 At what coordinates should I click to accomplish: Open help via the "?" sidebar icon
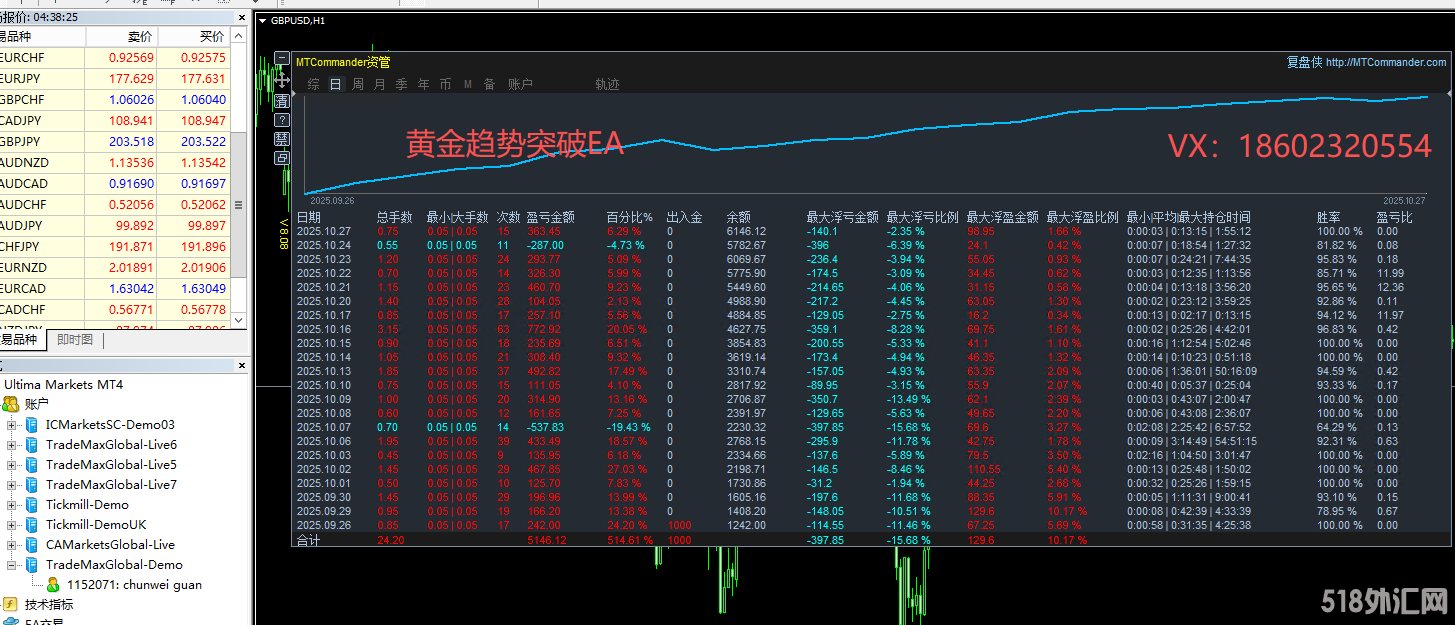(x=282, y=119)
